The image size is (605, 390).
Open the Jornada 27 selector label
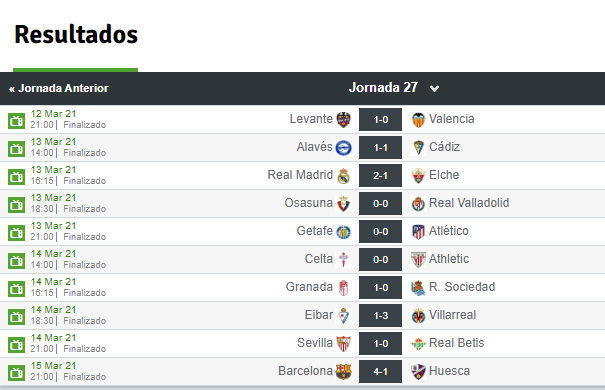(383, 88)
